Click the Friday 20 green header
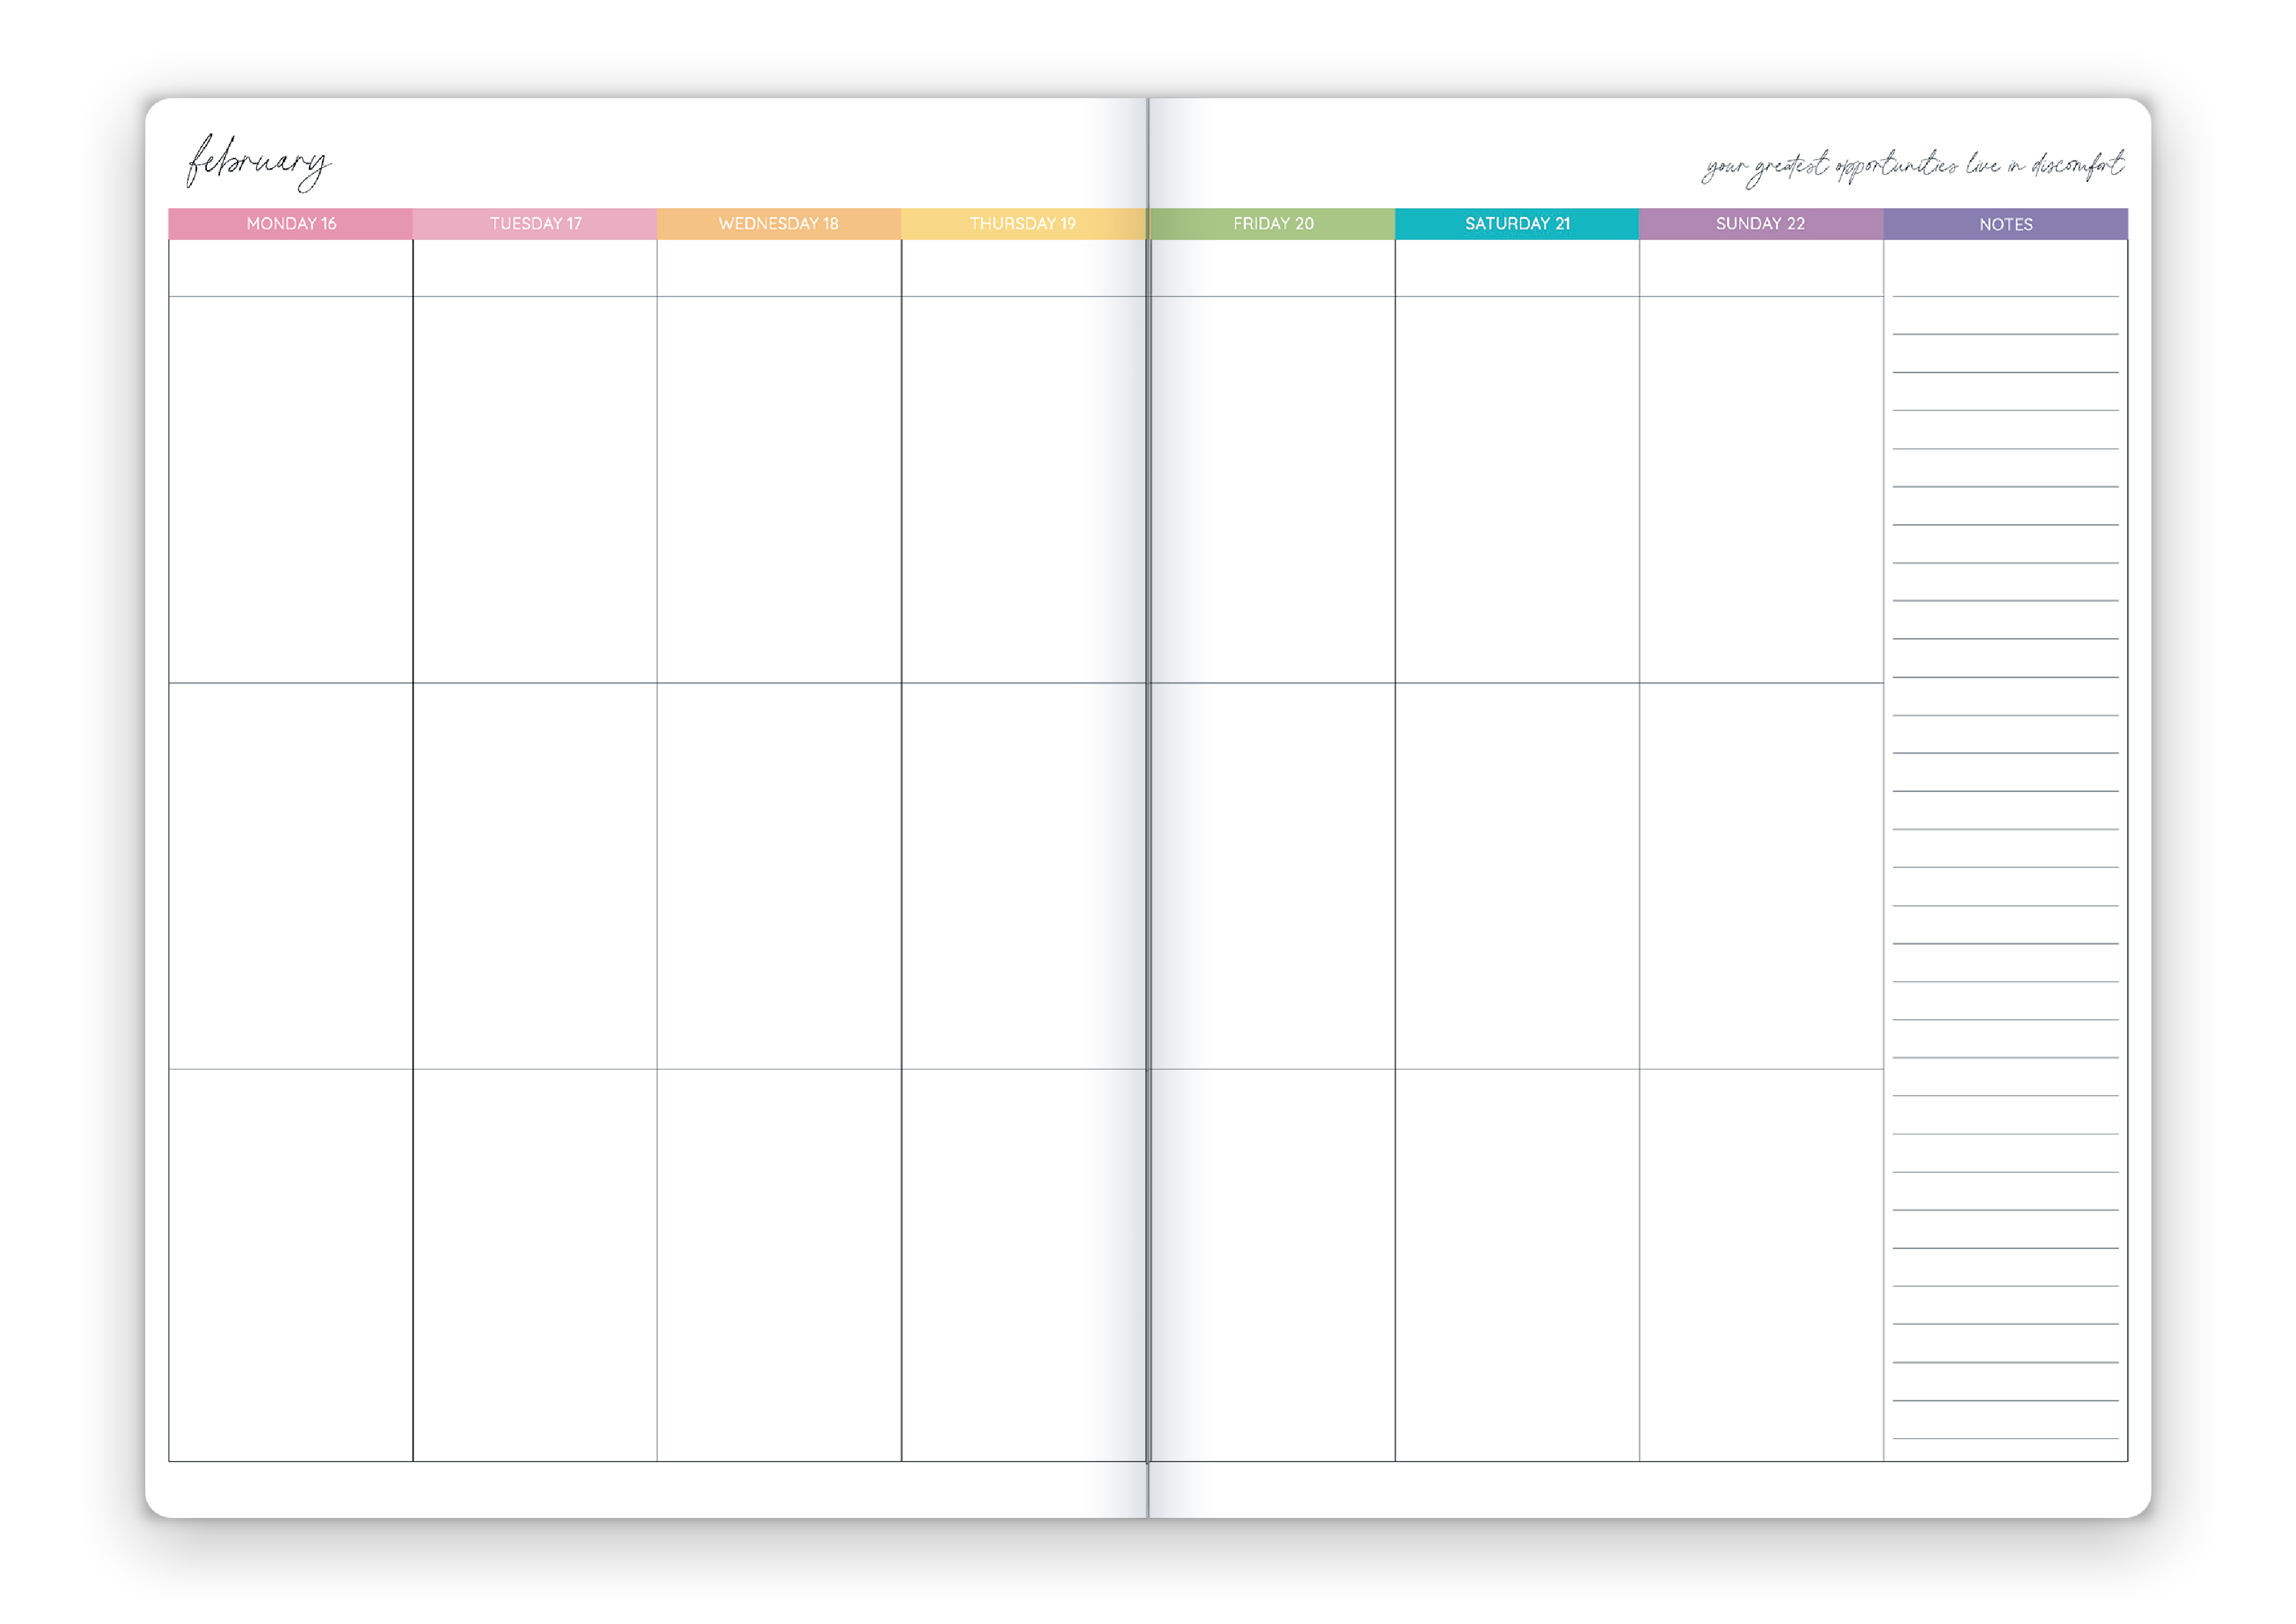 [x=1273, y=224]
